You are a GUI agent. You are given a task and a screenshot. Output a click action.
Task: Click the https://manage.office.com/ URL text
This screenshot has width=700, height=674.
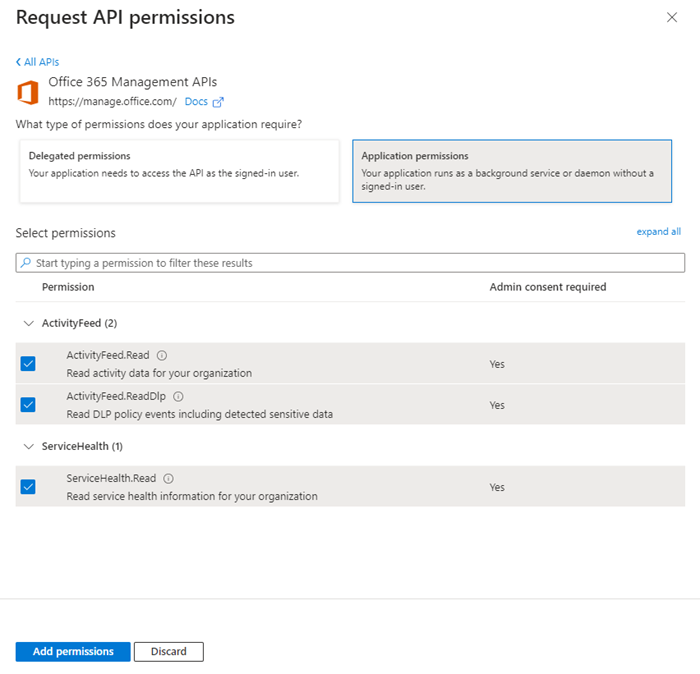click(112, 102)
